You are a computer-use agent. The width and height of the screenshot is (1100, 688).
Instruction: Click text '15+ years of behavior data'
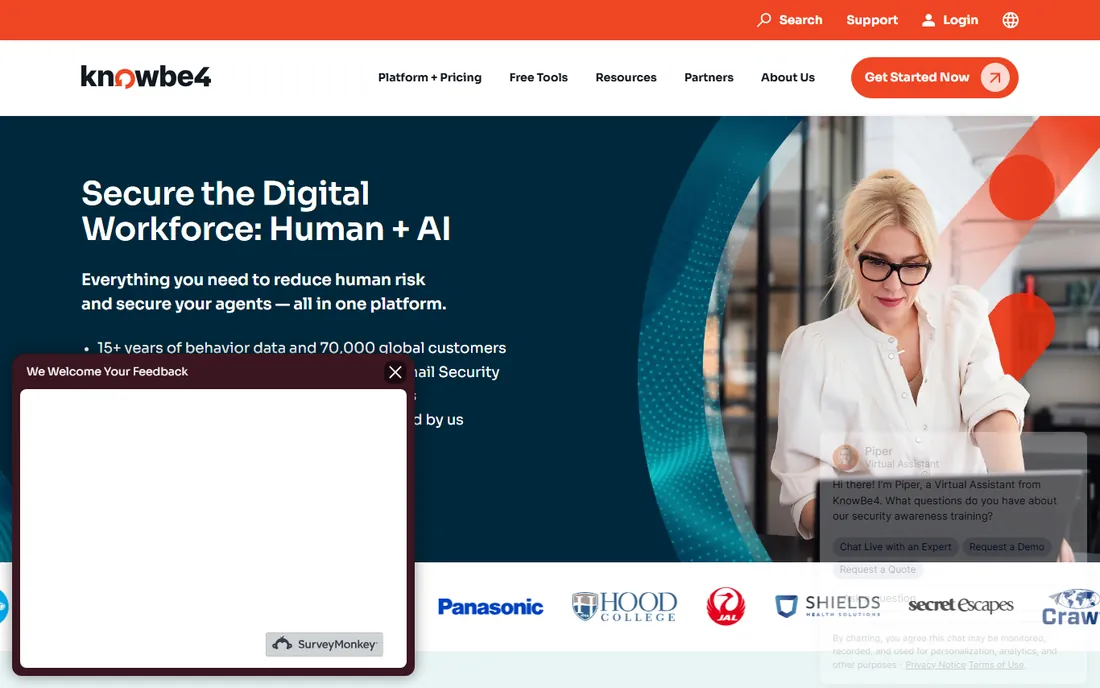click(x=206, y=348)
